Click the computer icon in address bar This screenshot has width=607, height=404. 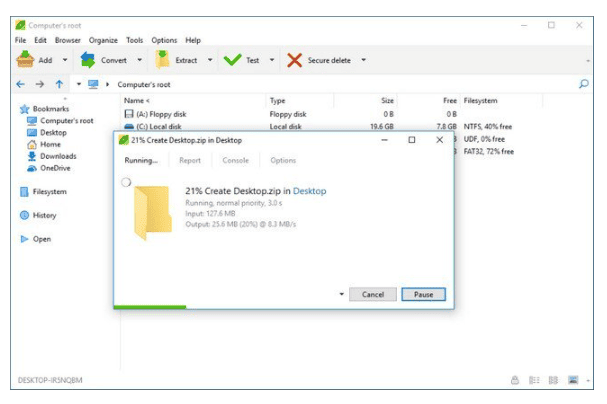click(x=93, y=84)
